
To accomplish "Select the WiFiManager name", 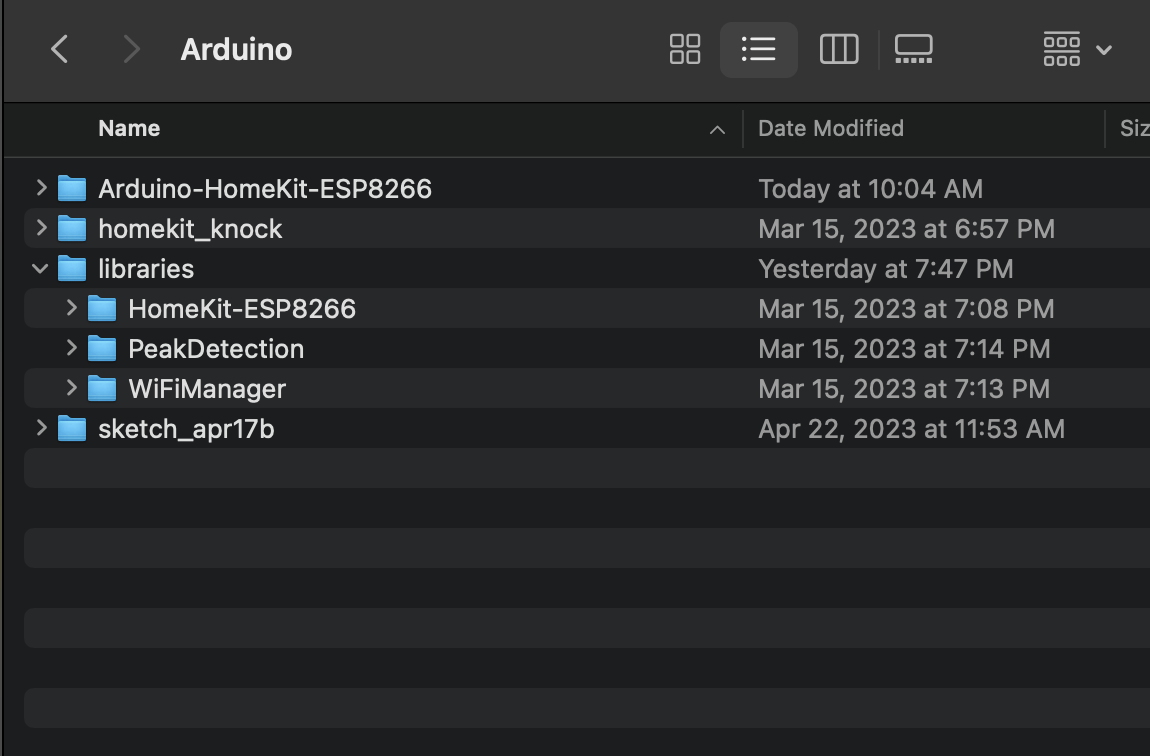I will click(207, 389).
